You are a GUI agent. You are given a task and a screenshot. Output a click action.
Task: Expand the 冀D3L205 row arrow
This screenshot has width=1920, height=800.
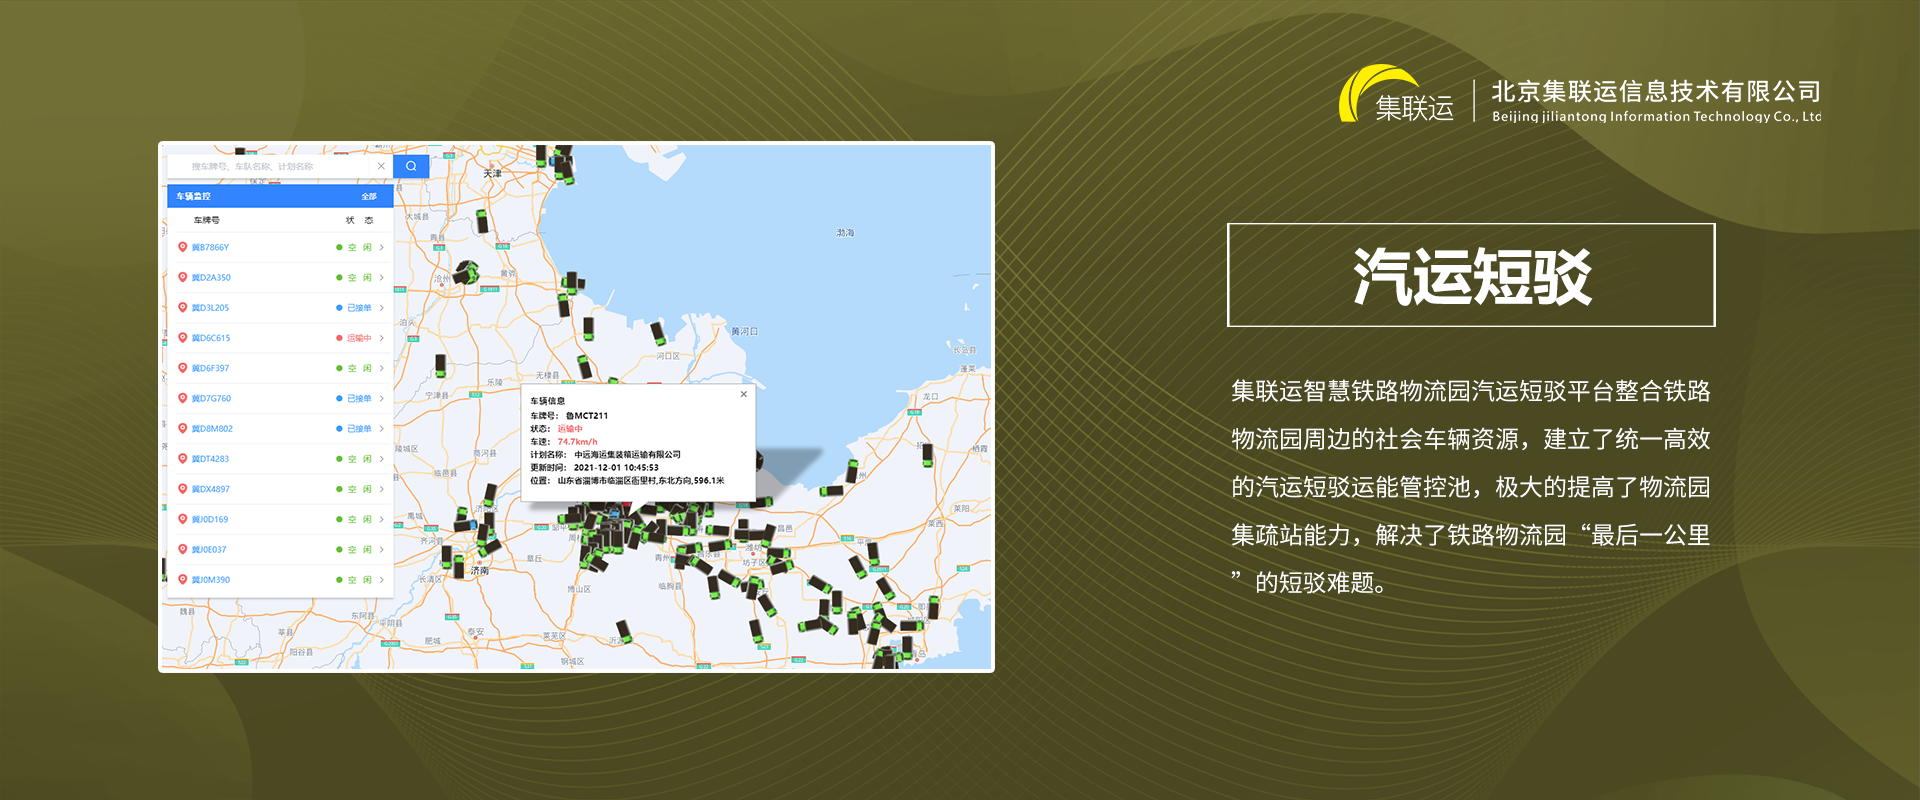382,308
